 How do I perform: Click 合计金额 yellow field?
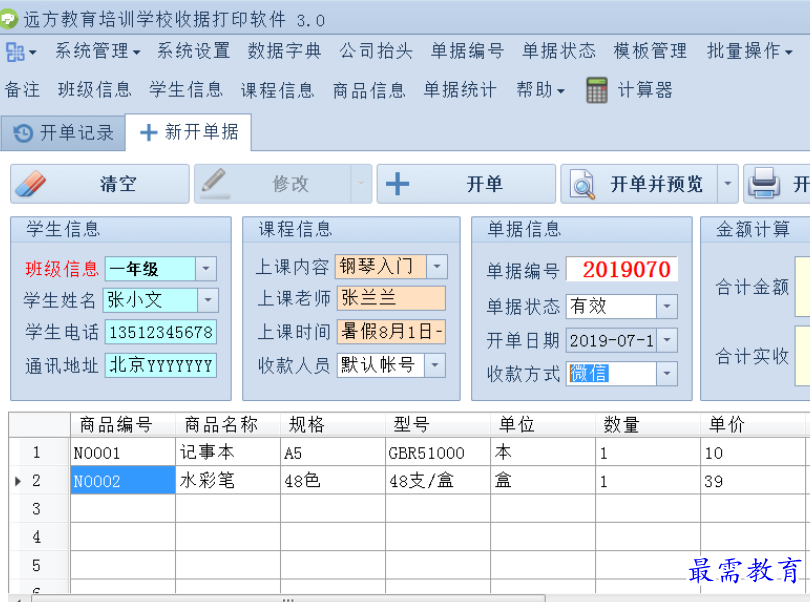802,286
